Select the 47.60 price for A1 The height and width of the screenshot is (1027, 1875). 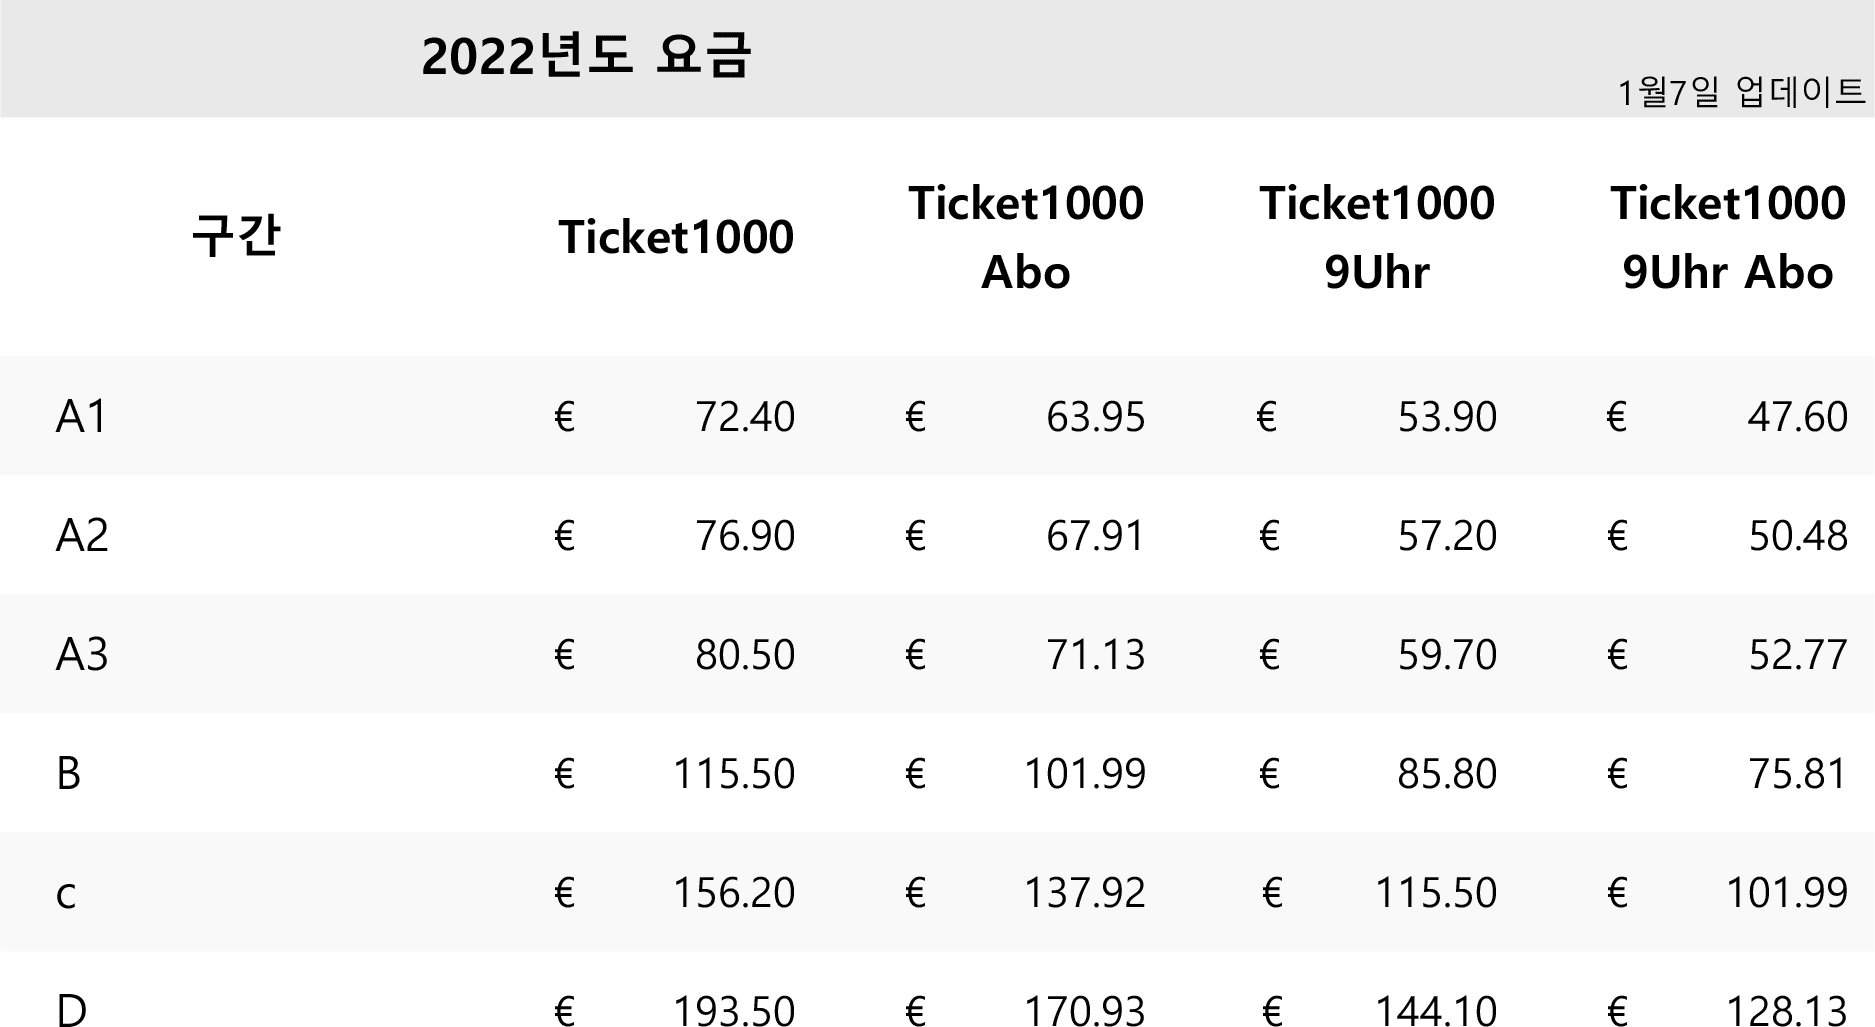point(1797,416)
